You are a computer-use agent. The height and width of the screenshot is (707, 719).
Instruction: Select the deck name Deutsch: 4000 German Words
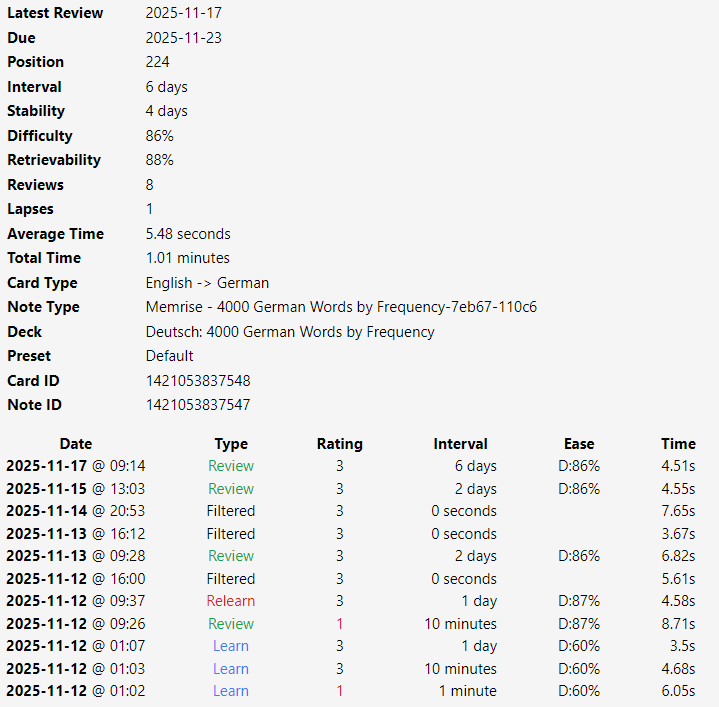point(290,332)
